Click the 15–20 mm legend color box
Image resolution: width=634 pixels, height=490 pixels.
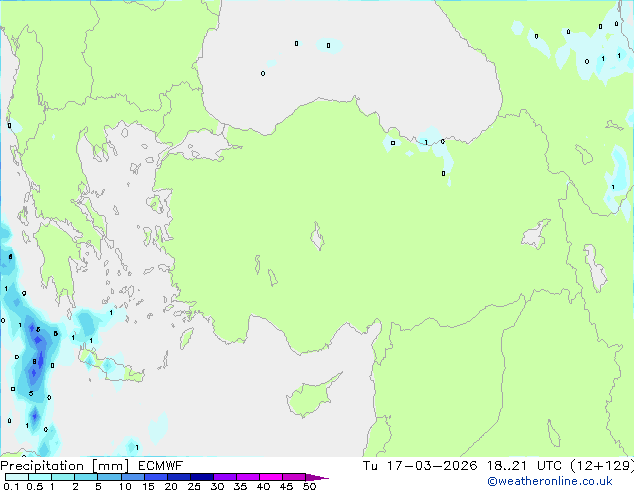point(156,477)
